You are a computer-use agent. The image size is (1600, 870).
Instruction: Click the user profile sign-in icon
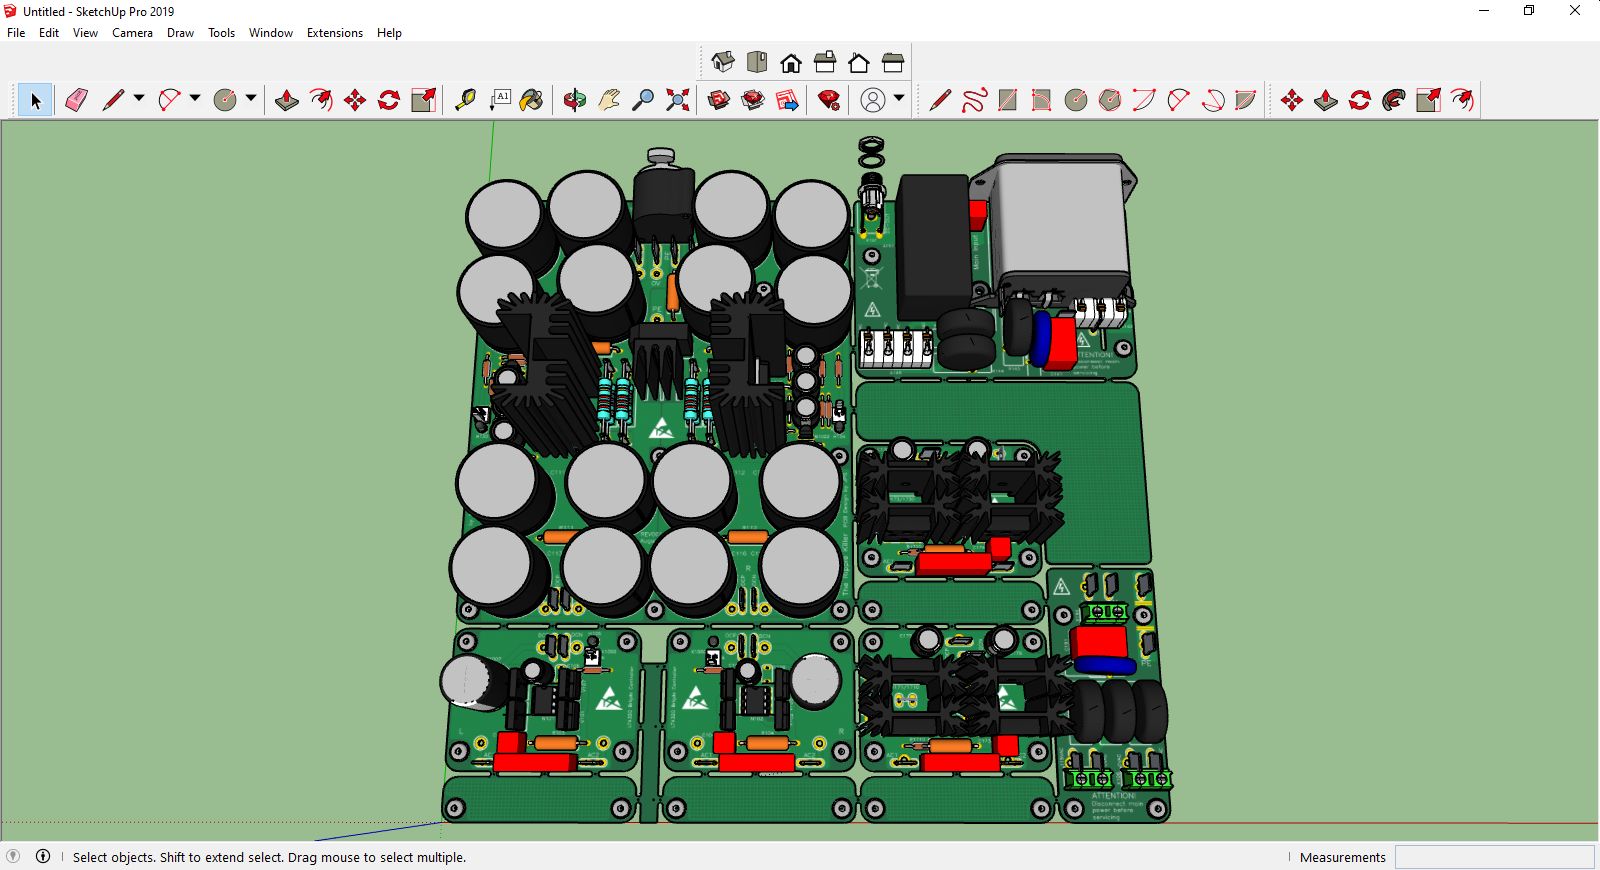873,100
